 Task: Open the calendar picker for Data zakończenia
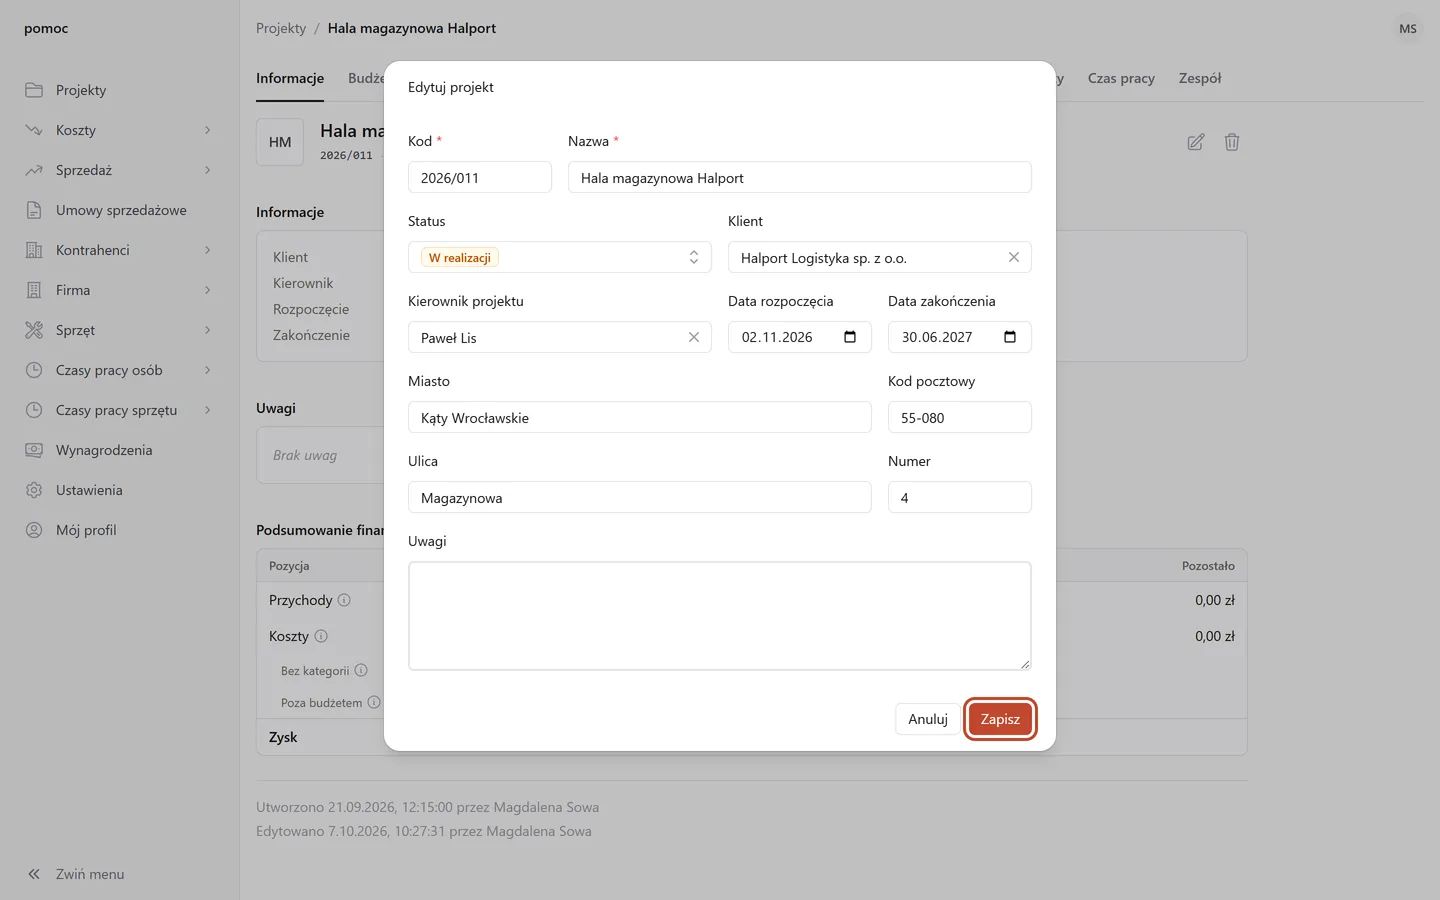1010,337
